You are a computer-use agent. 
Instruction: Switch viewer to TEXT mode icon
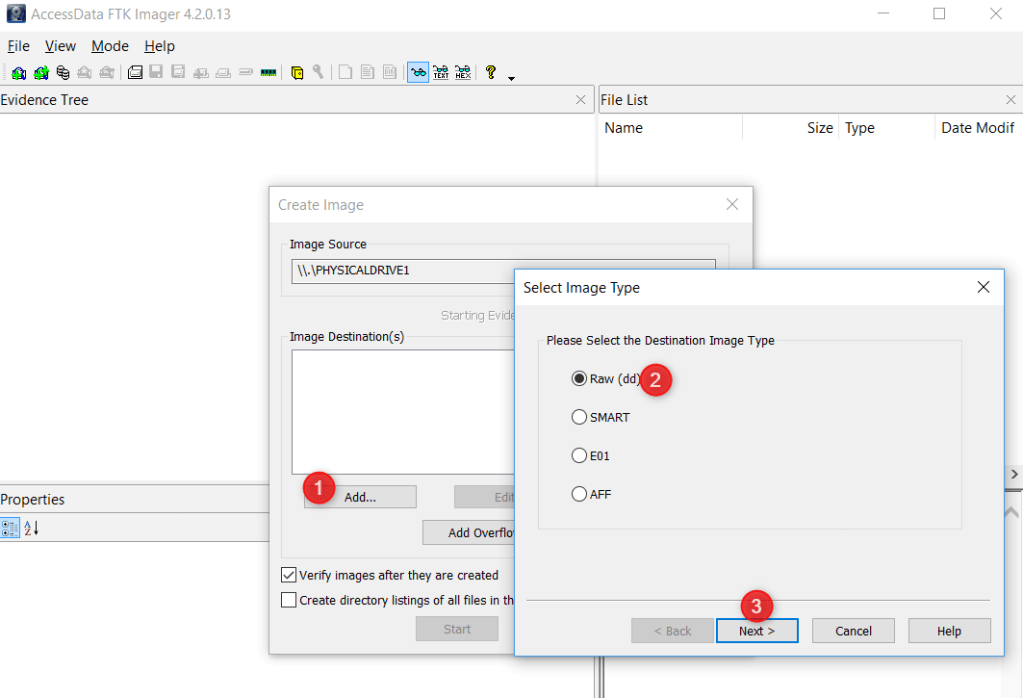click(440, 73)
